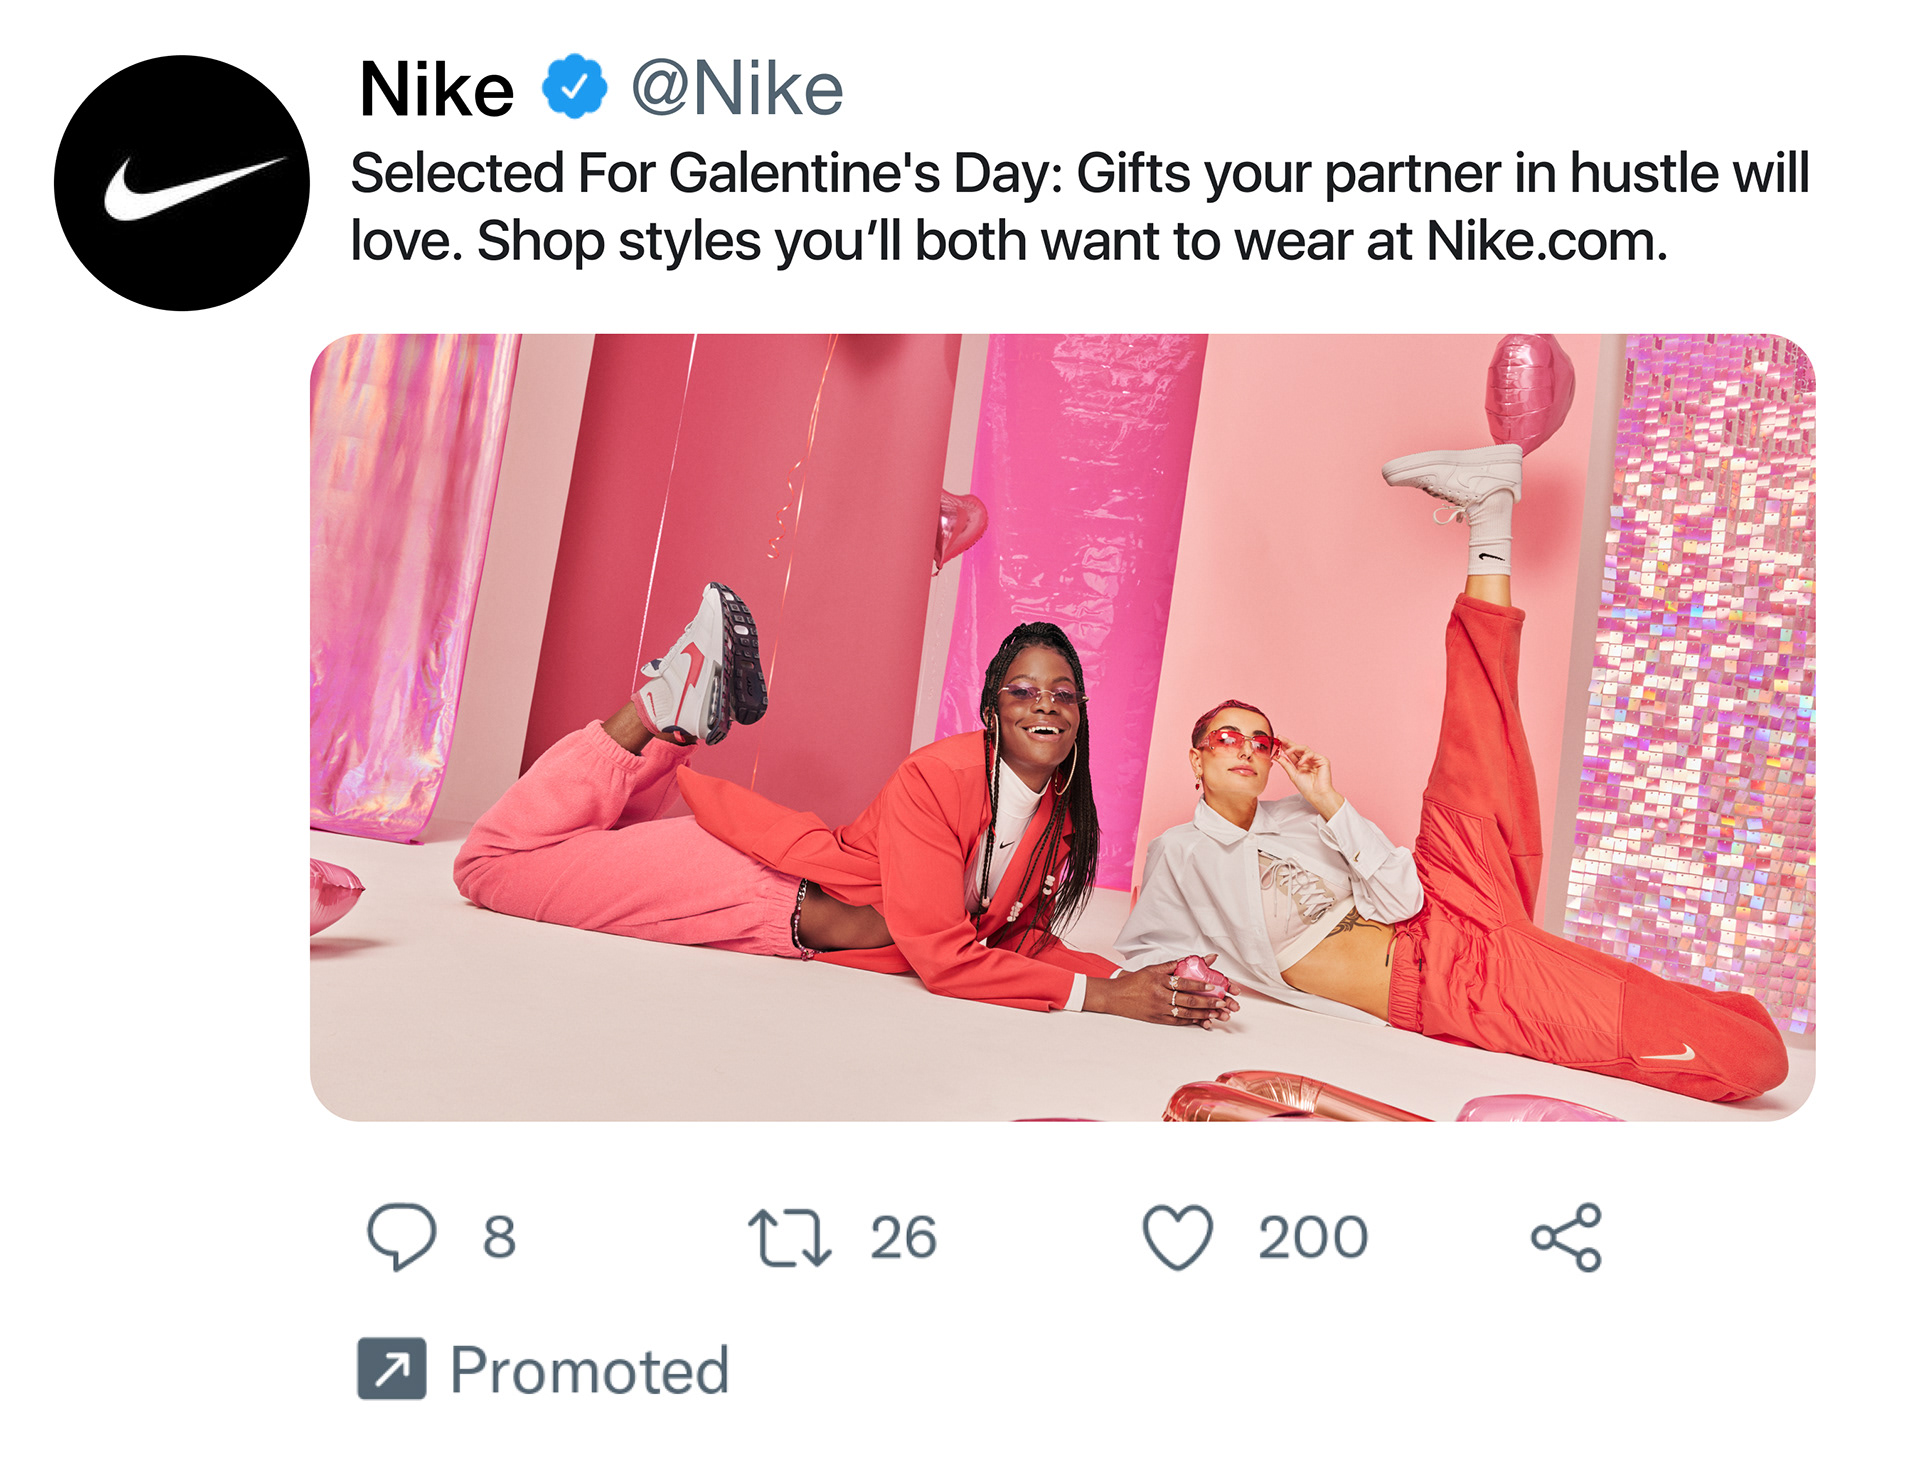
Task: View the Promoted label details
Action: pos(589,1369)
